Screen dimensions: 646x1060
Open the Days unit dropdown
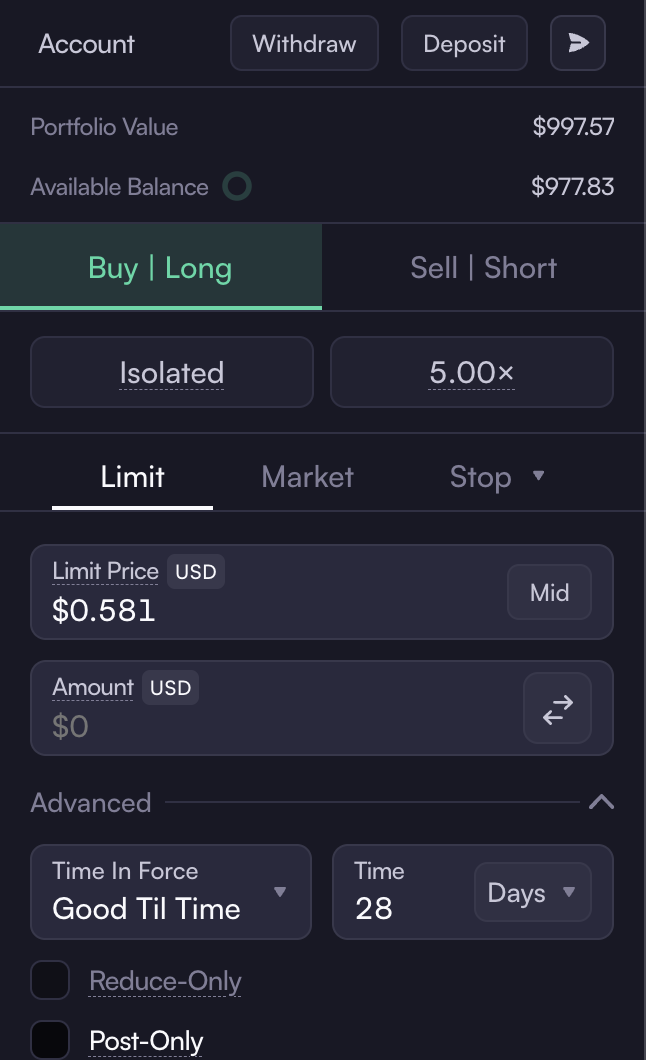coord(532,892)
